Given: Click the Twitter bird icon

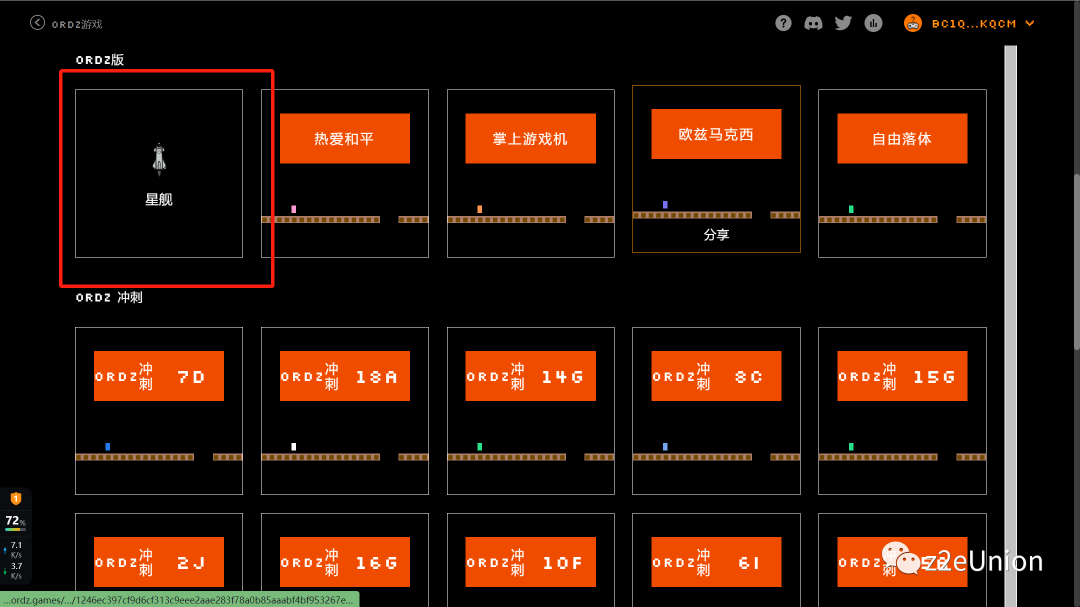Looking at the screenshot, I should (843, 22).
